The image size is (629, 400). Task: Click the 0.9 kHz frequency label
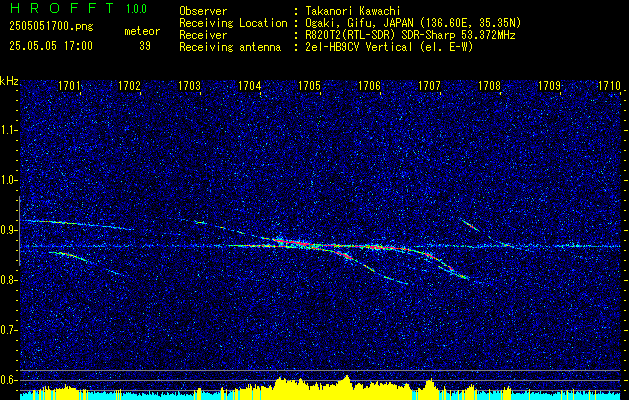(9, 230)
